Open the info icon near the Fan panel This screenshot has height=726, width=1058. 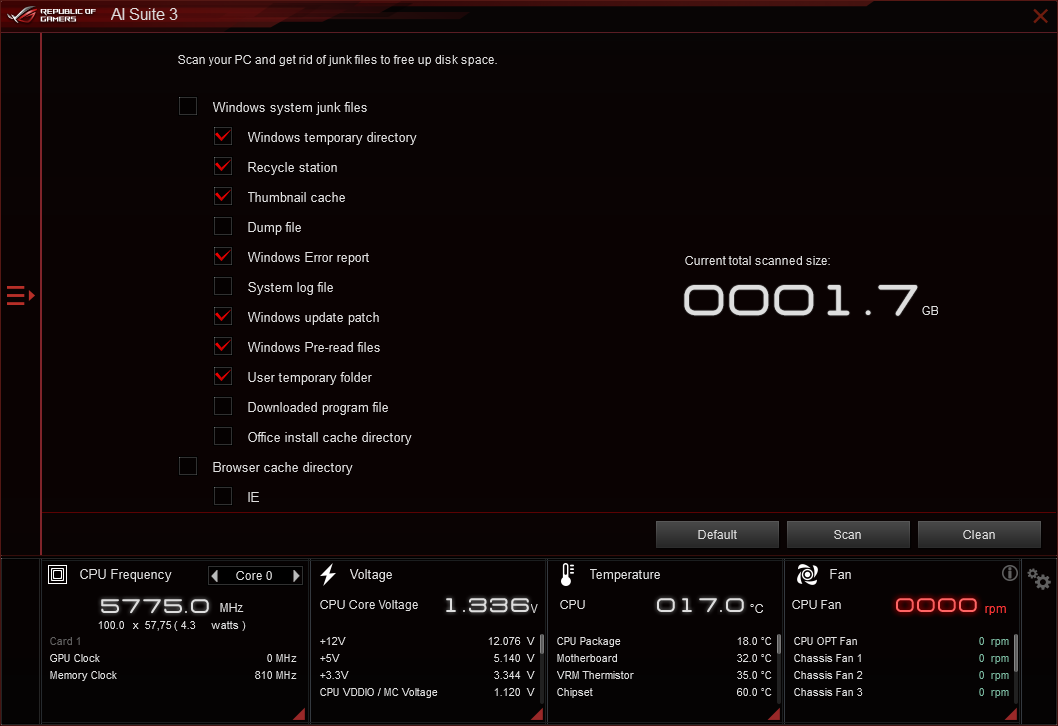[1010, 573]
